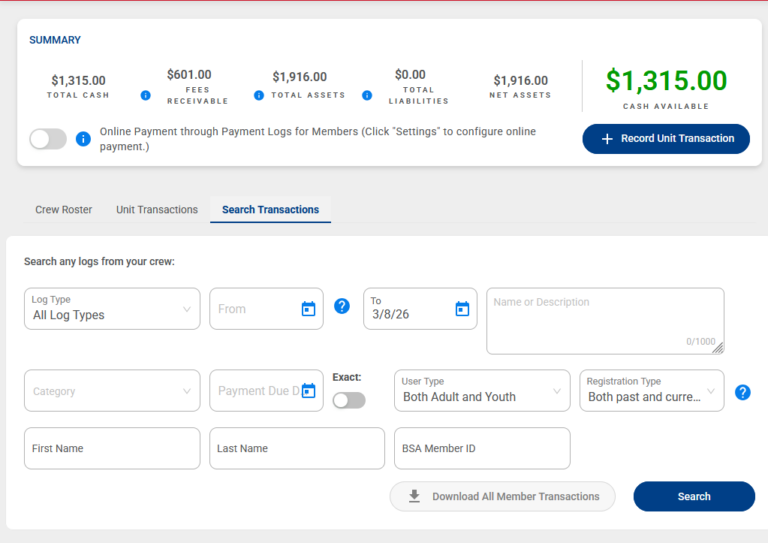
Task: Select Search Transactions tab
Action: pos(270,210)
